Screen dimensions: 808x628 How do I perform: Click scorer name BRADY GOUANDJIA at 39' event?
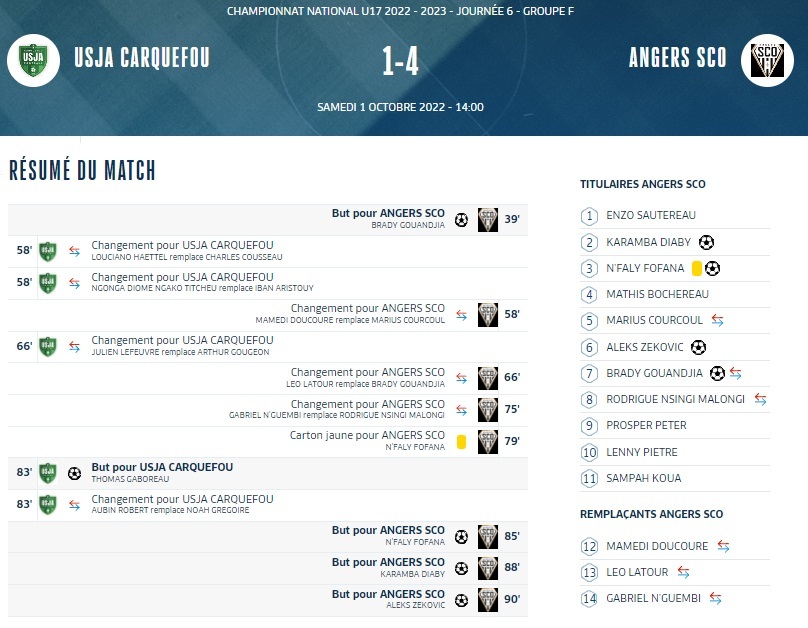coord(408,225)
